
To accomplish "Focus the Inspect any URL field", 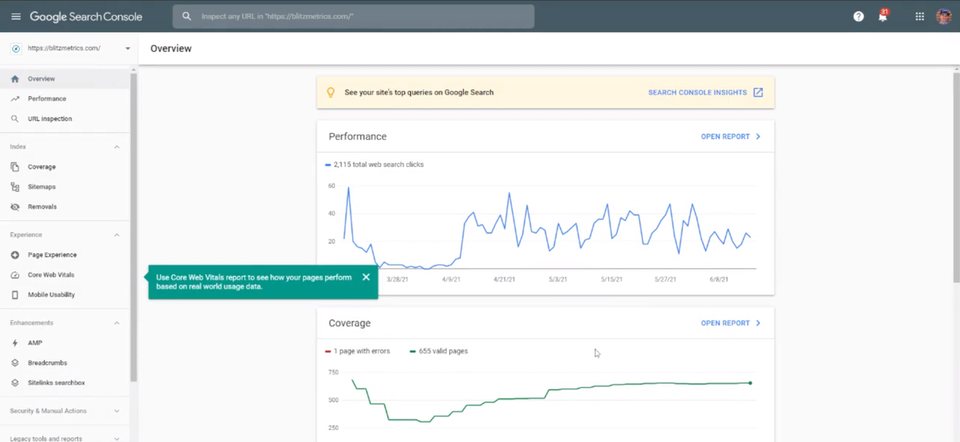I will (353, 17).
